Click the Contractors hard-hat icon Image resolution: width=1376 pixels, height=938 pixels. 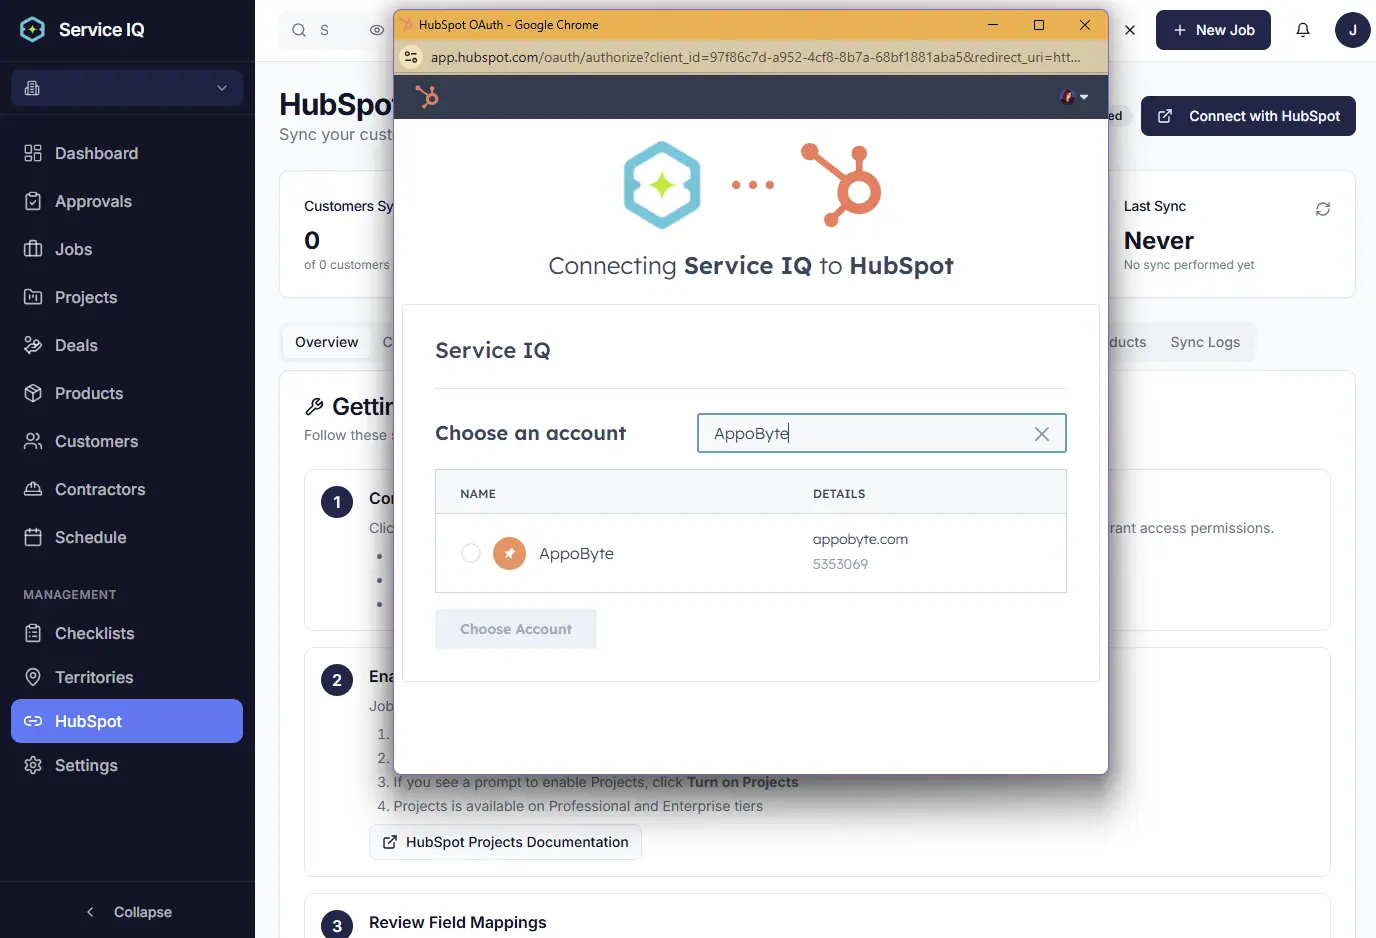(x=33, y=489)
